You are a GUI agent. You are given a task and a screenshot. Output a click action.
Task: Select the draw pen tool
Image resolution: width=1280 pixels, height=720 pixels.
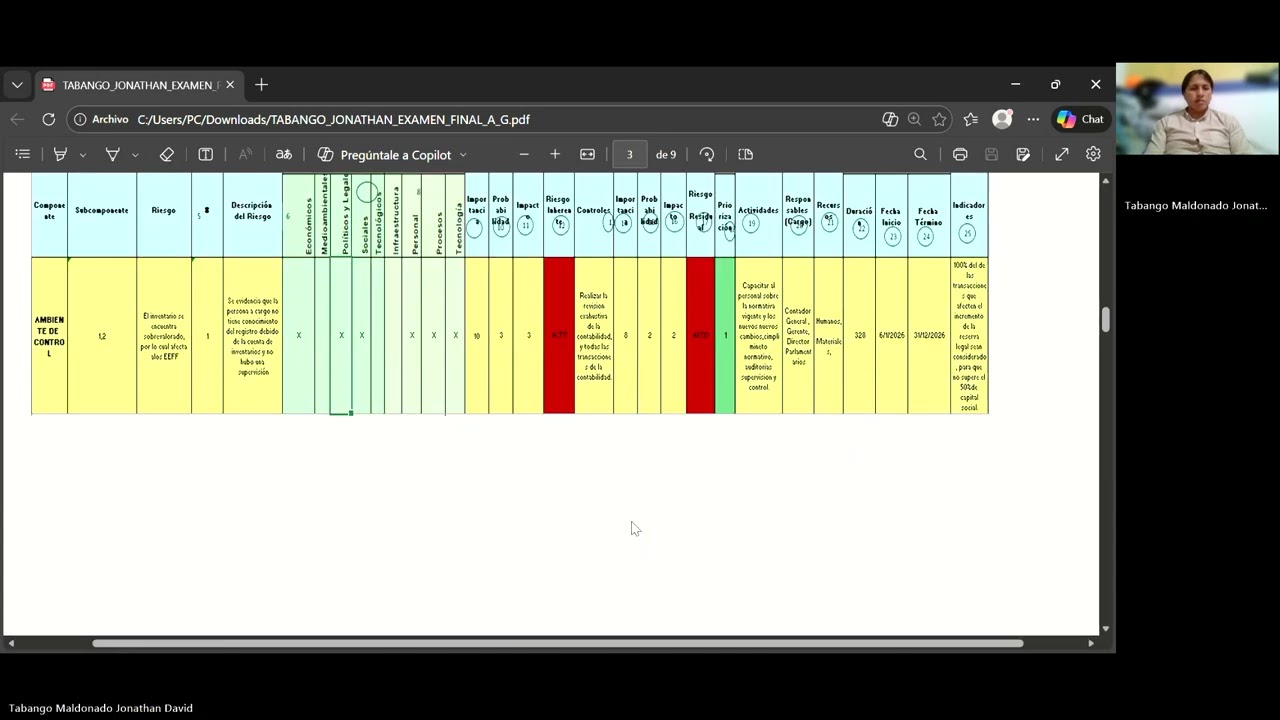[113, 154]
